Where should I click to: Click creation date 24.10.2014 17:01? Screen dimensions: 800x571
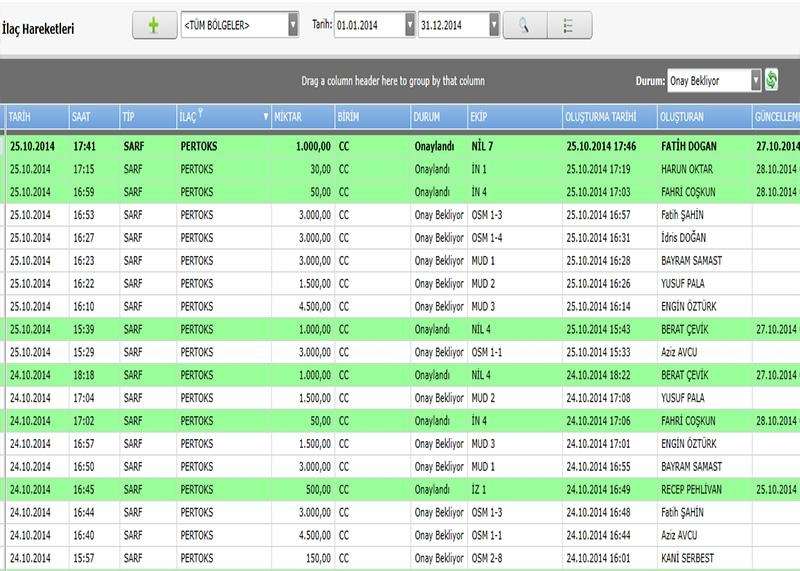point(598,444)
